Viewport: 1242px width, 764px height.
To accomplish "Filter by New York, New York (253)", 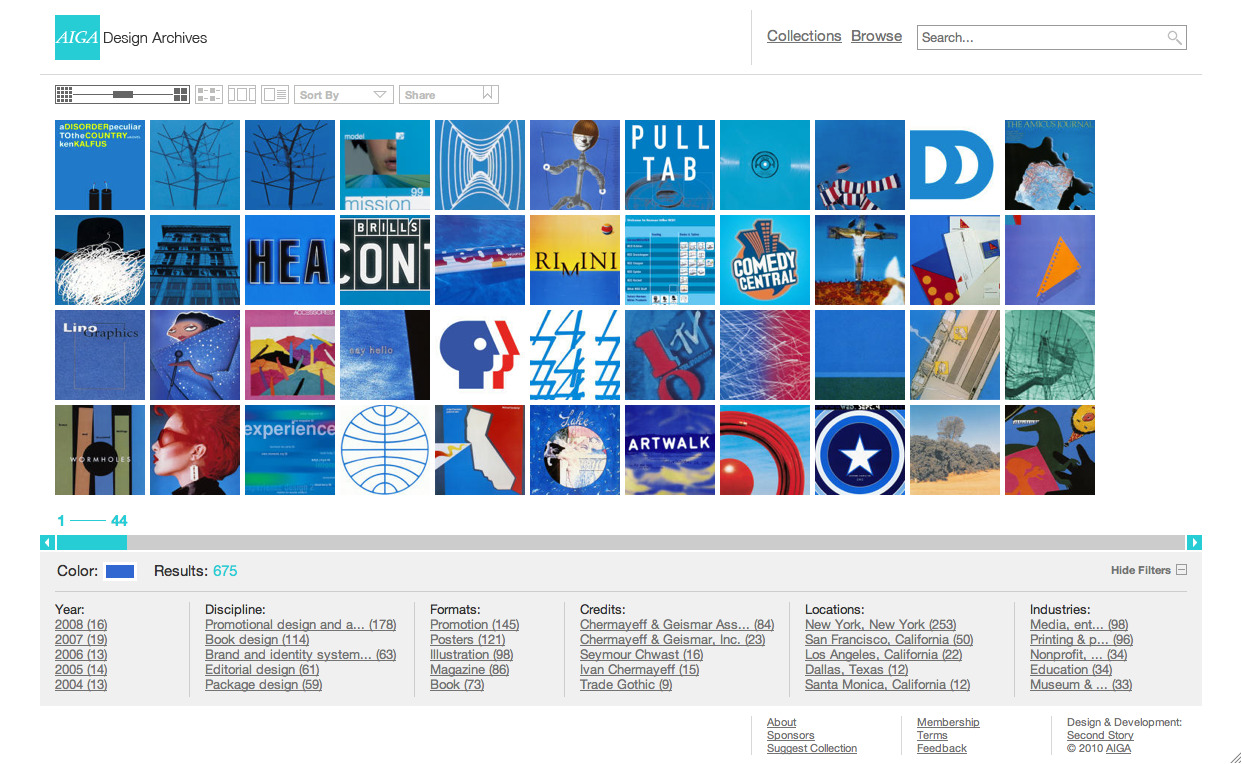I will tap(881, 625).
